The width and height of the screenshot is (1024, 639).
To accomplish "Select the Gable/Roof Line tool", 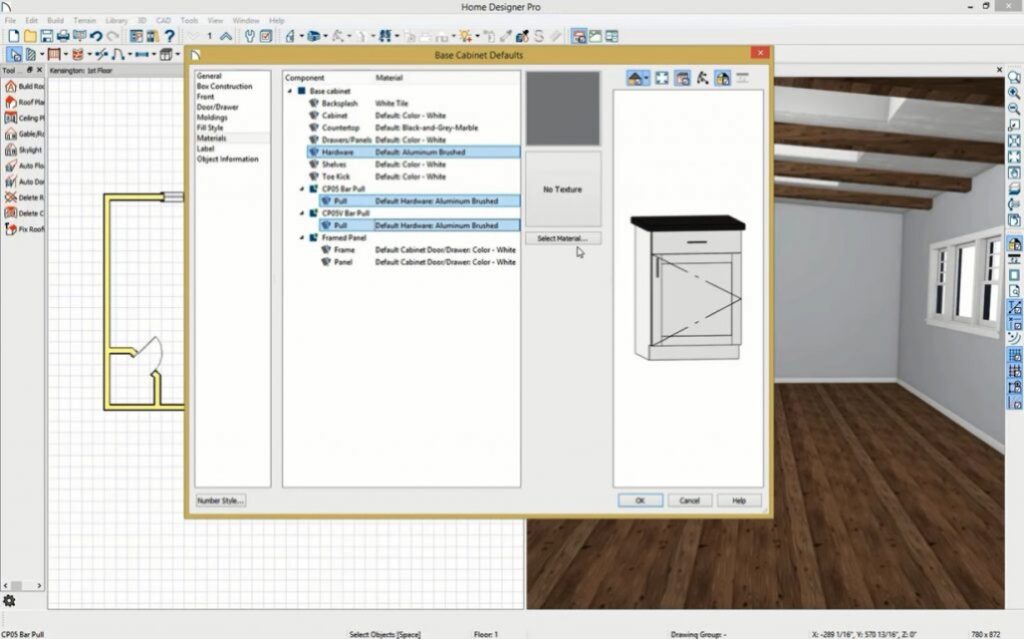I will click(x=10, y=134).
